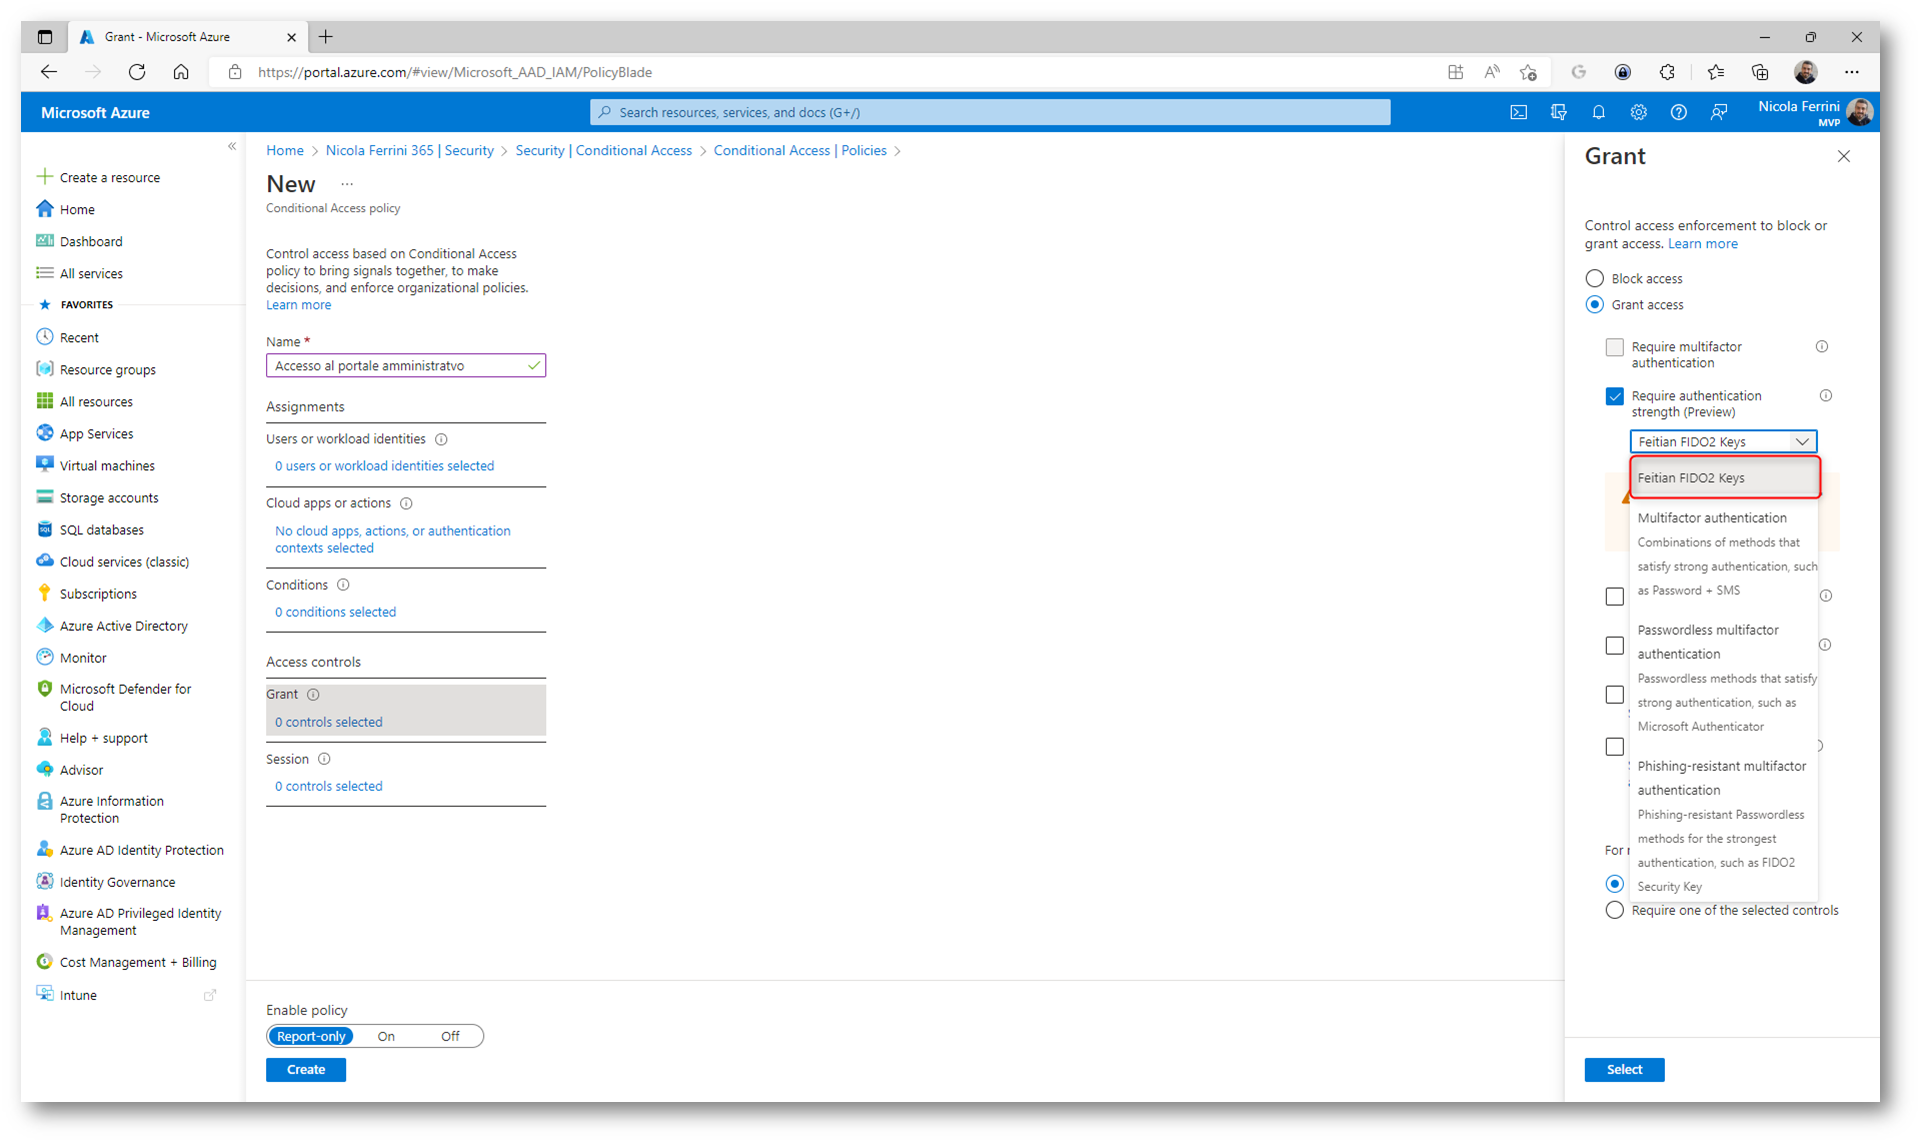Check Require multifactor authentication

tap(1614, 347)
